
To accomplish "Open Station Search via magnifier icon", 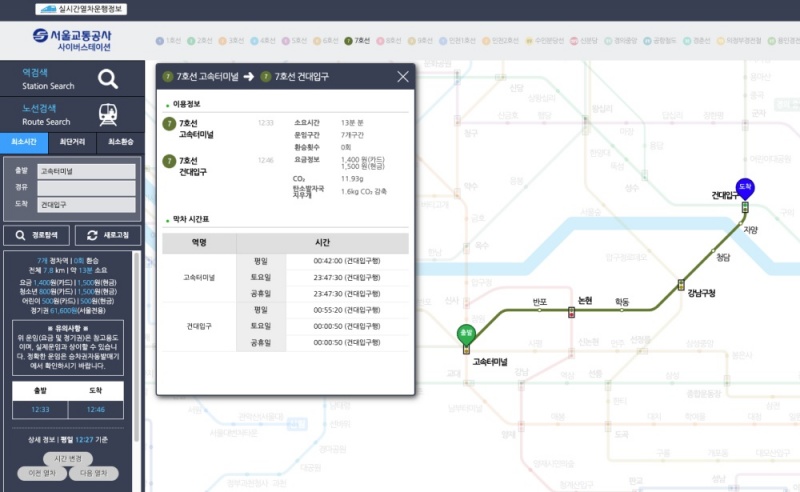I will pyautogui.click(x=108, y=79).
